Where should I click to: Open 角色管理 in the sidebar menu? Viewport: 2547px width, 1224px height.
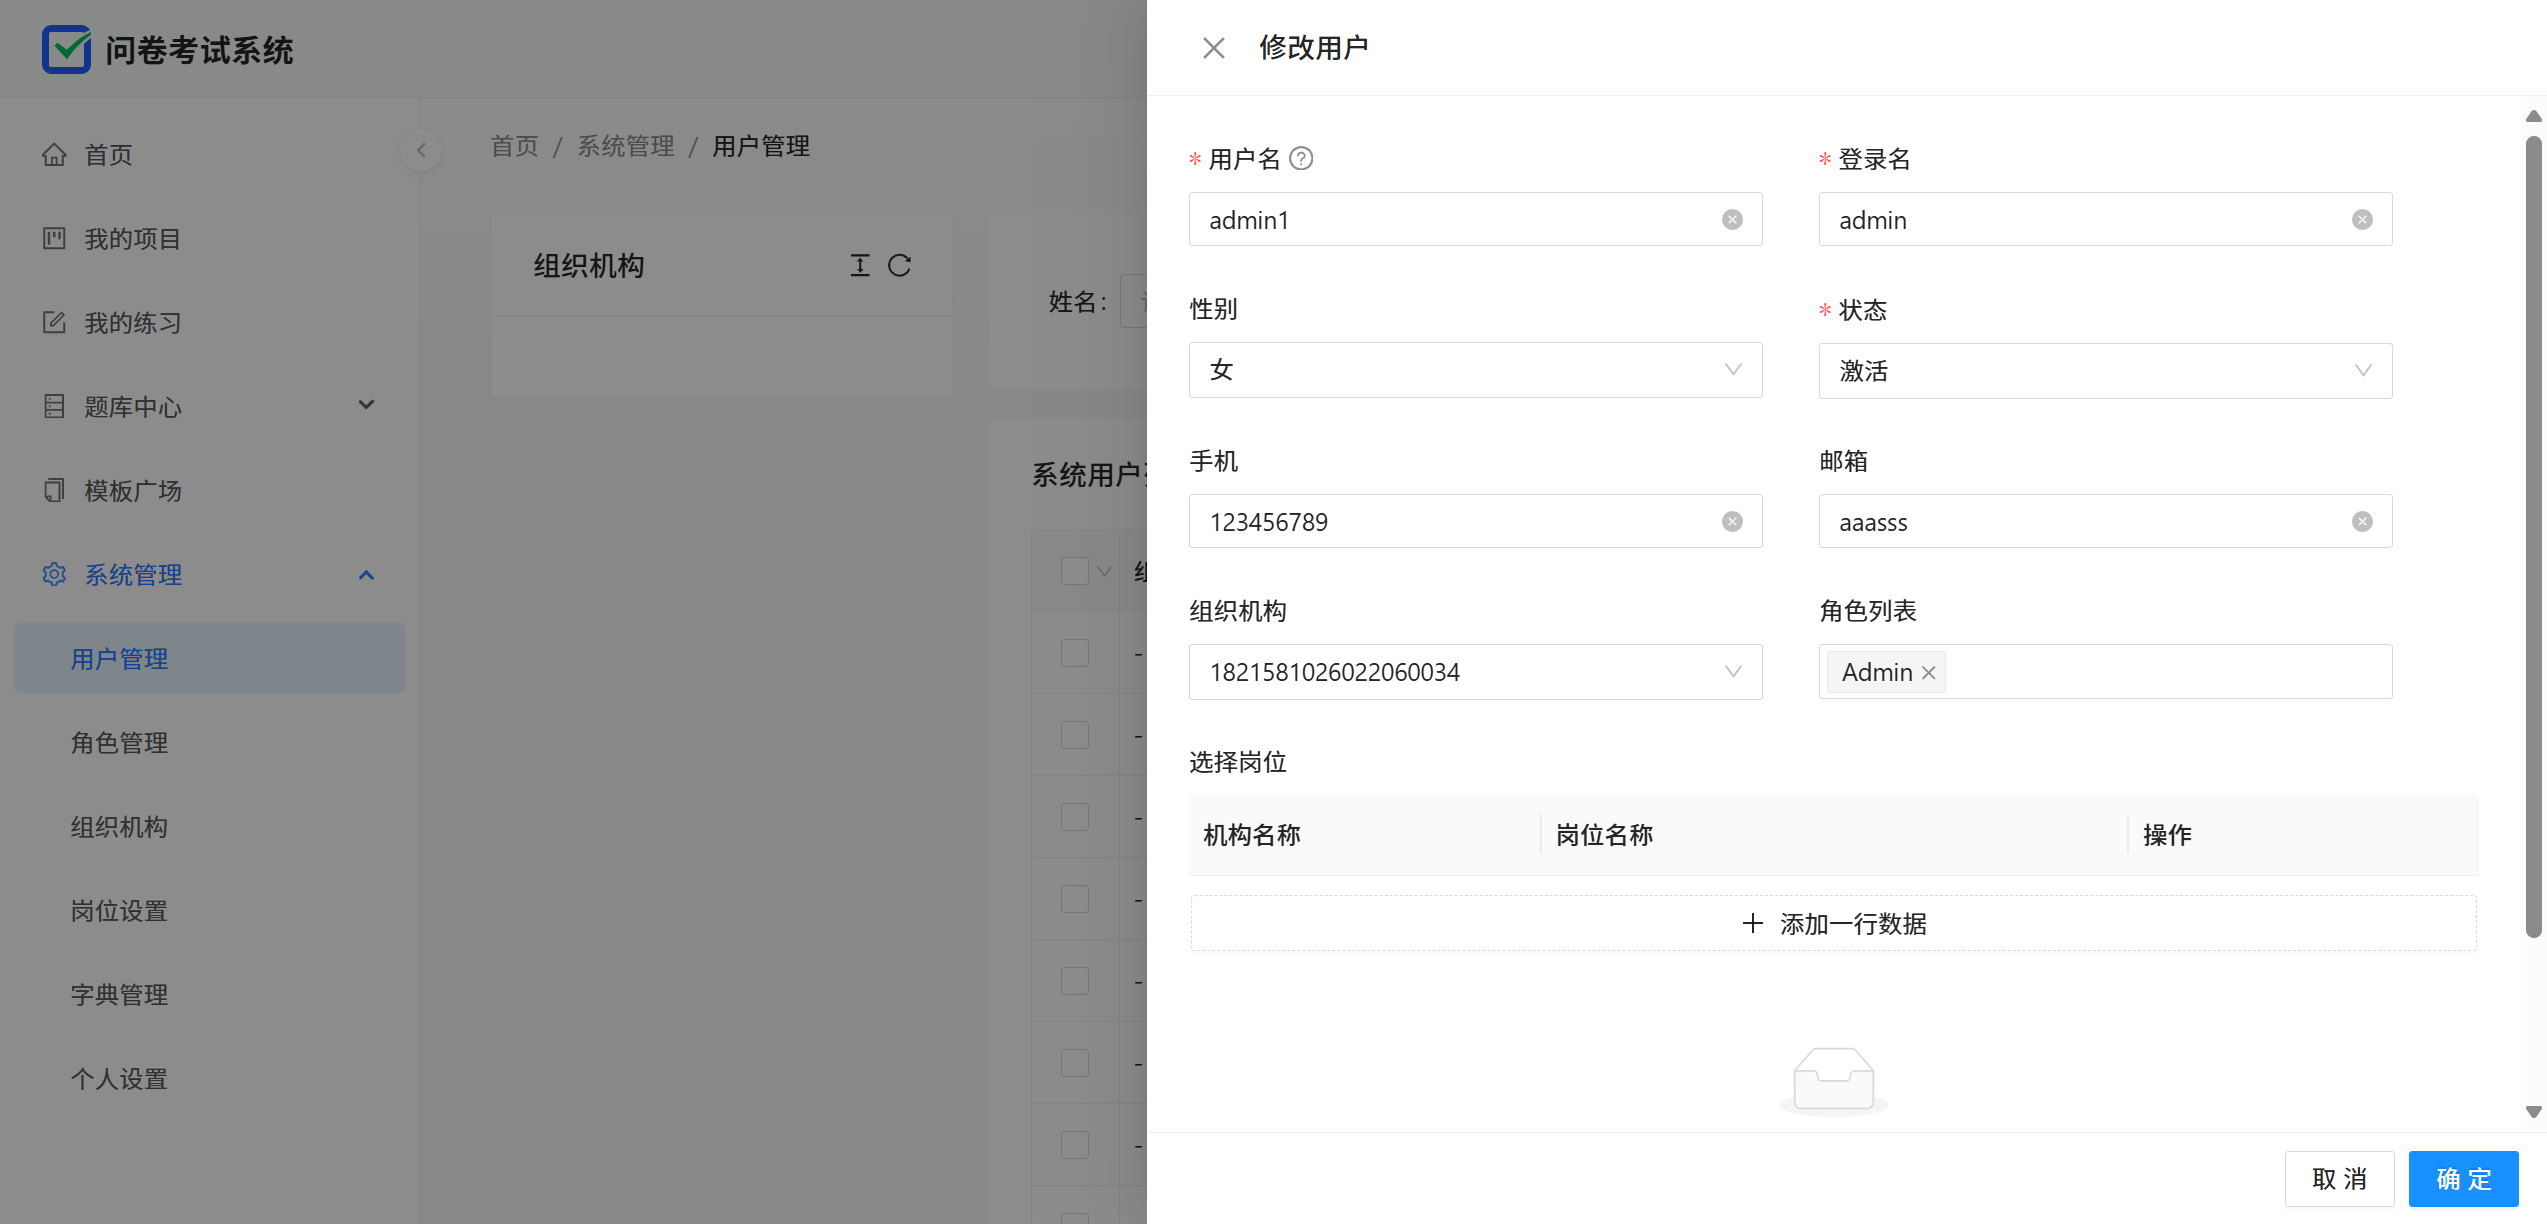pyautogui.click(x=119, y=743)
